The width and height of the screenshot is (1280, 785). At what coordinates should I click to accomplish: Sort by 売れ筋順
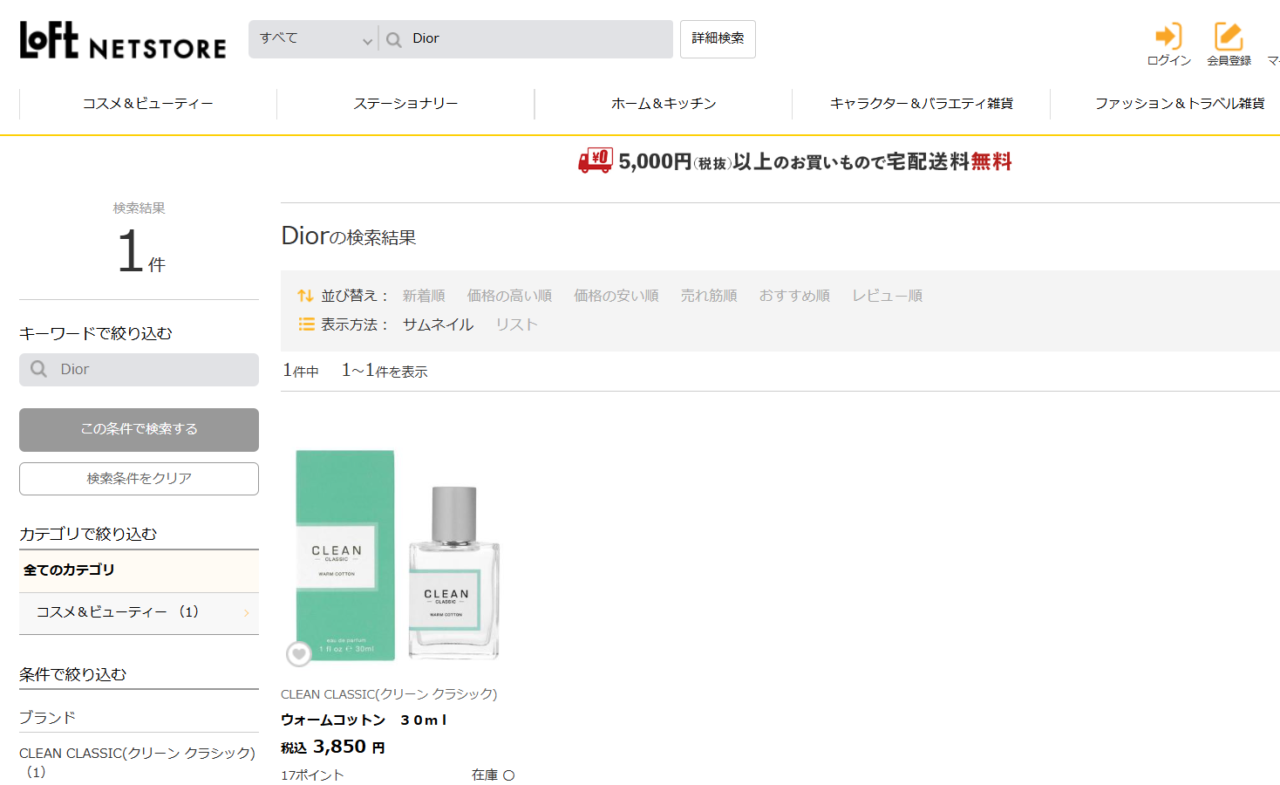709,296
